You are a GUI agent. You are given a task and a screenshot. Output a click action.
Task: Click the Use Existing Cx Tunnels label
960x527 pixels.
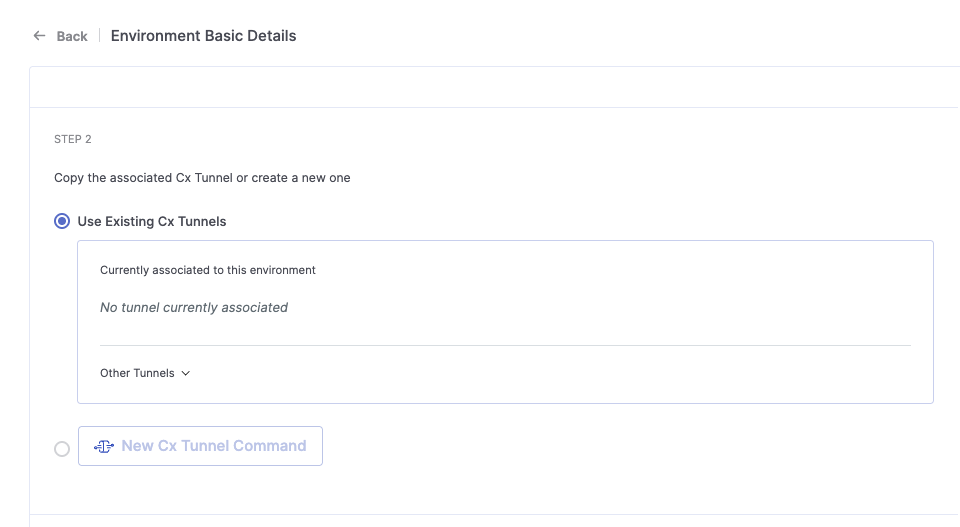(x=152, y=221)
